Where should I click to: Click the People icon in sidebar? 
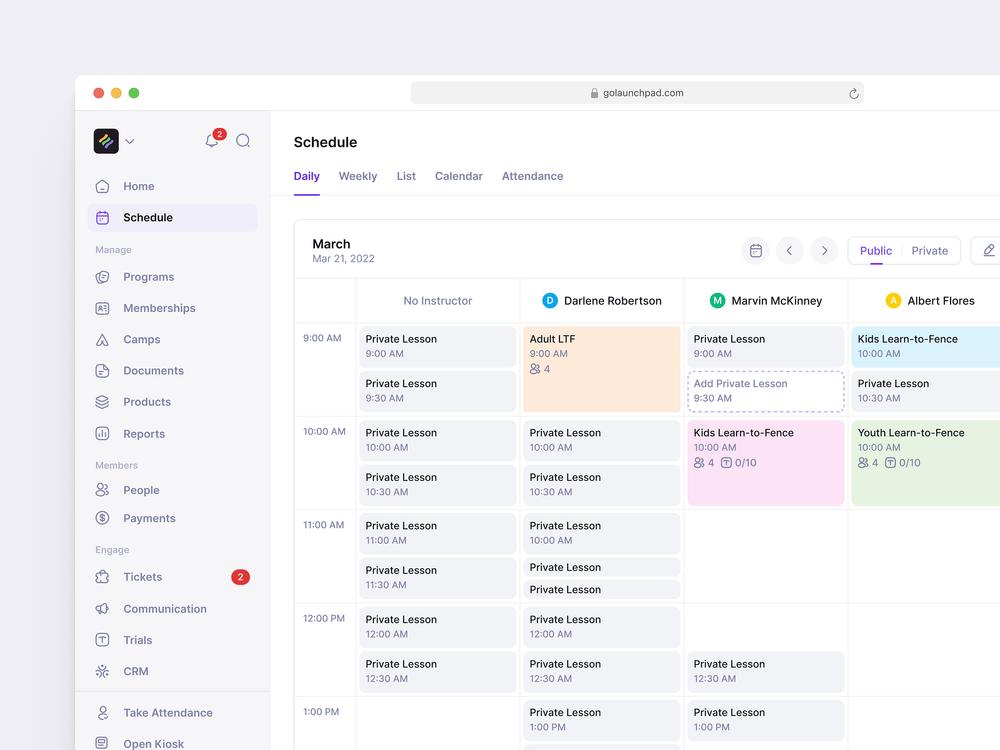pyautogui.click(x=102, y=490)
